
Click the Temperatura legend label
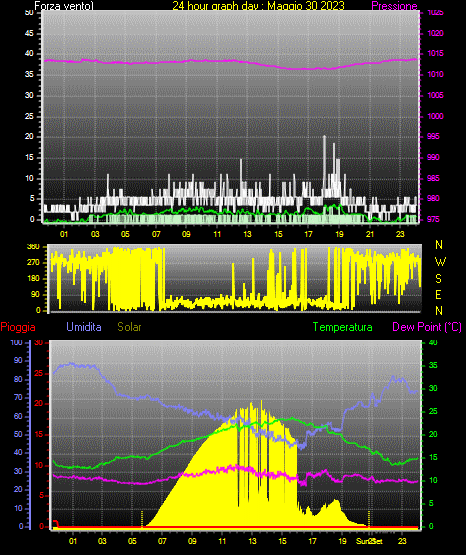[343, 327]
